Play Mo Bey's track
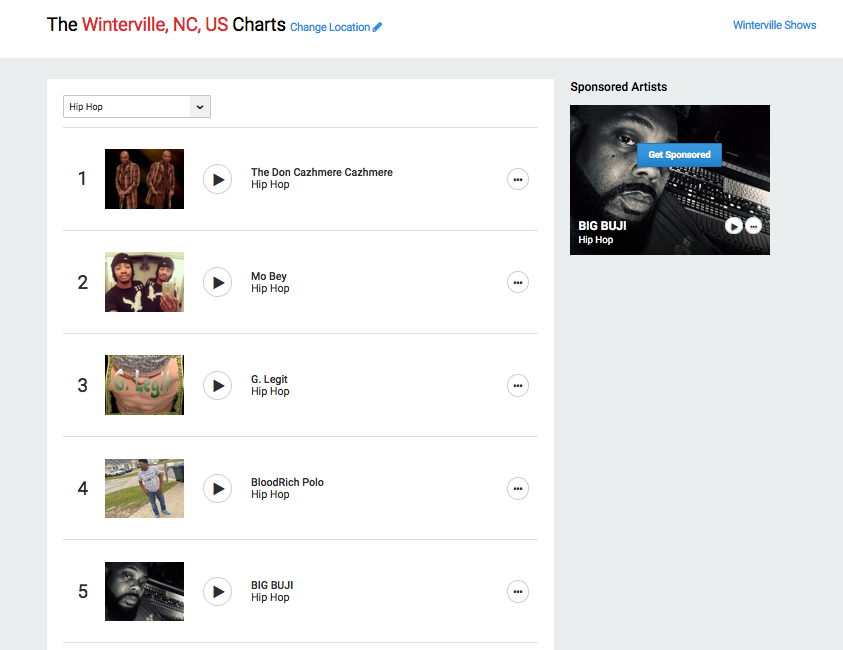Image resolution: width=843 pixels, height=650 pixels. [218, 282]
